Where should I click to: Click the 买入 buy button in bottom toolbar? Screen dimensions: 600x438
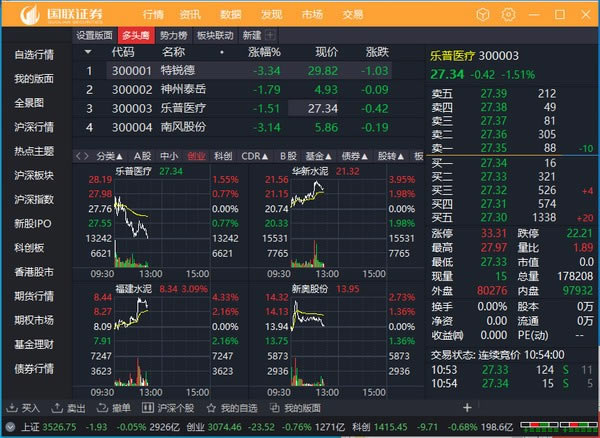24,408
